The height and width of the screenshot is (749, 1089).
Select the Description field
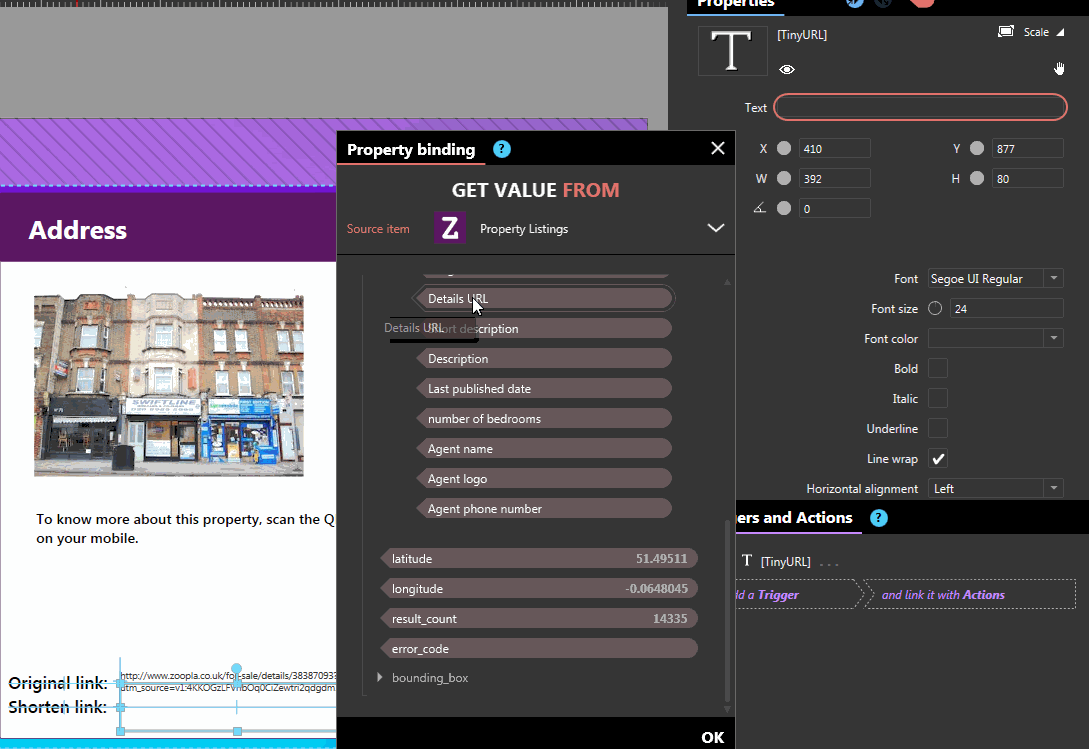click(x=544, y=359)
